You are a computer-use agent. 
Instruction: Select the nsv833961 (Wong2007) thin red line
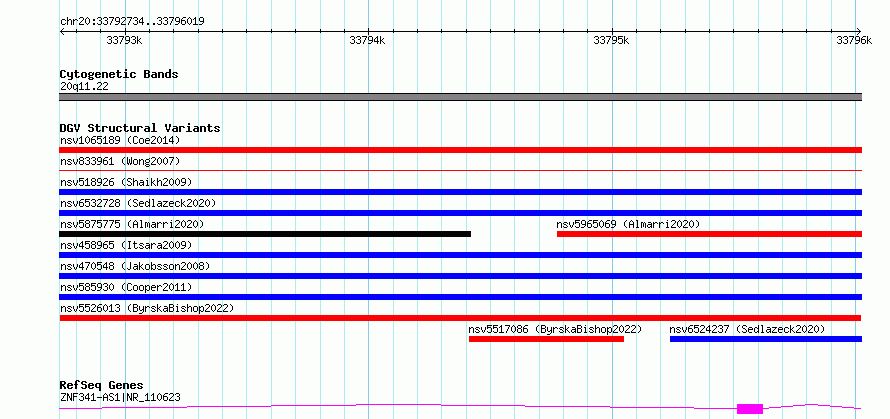(x=460, y=170)
